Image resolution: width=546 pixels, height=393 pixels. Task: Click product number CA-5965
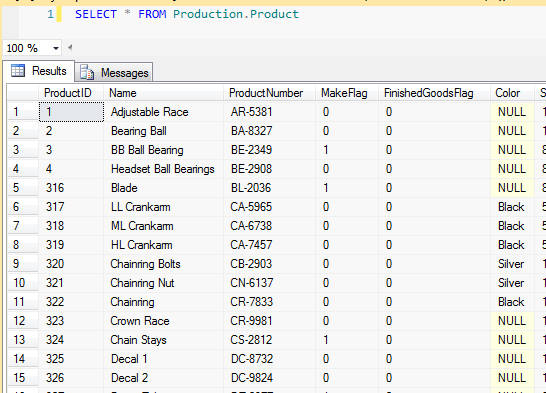(269, 207)
